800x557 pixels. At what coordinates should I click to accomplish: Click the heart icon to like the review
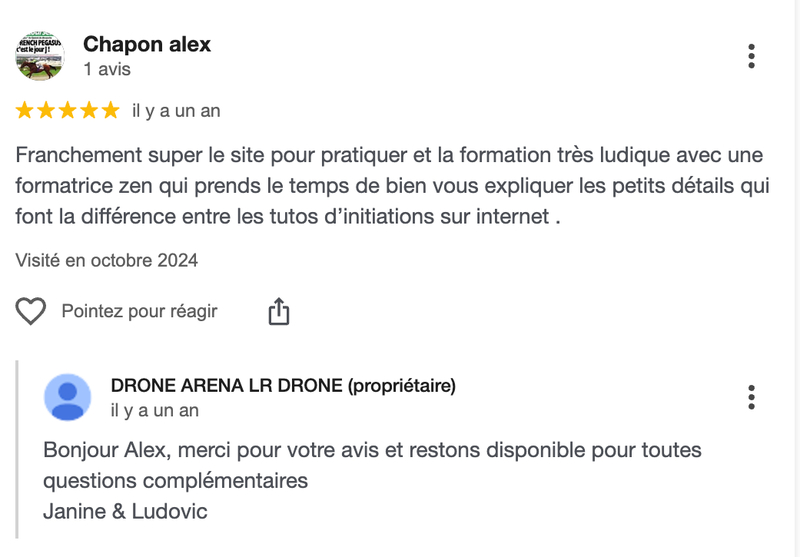point(31,312)
